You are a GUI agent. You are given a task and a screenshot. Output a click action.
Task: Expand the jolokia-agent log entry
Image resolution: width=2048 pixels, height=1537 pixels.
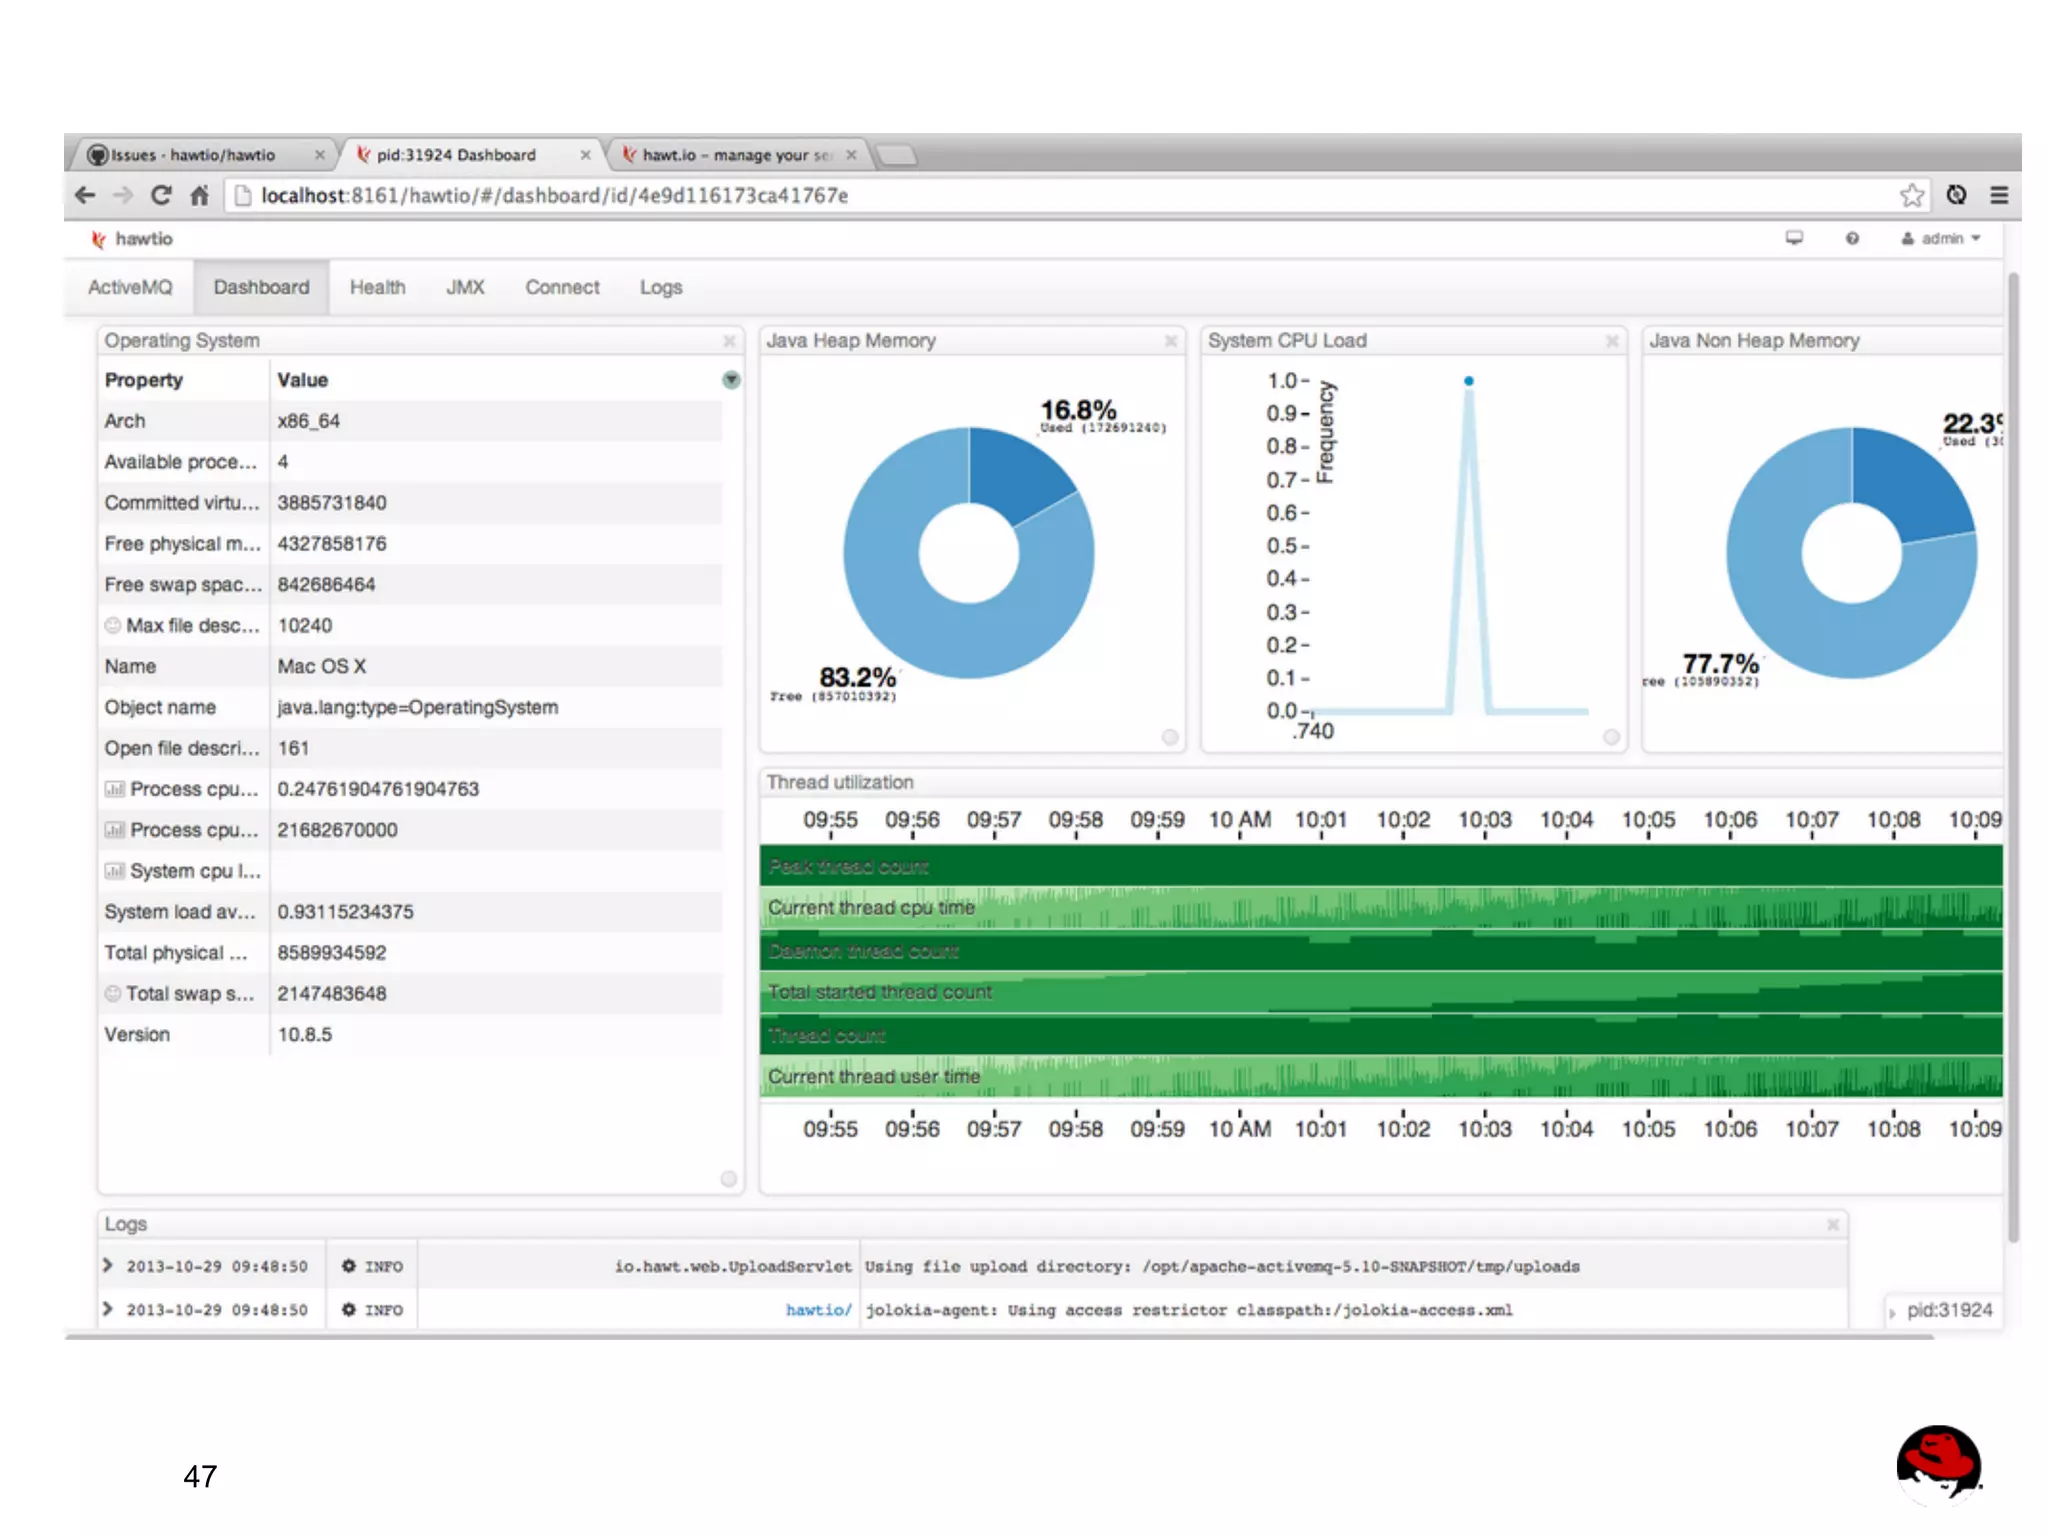pyautogui.click(x=108, y=1309)
